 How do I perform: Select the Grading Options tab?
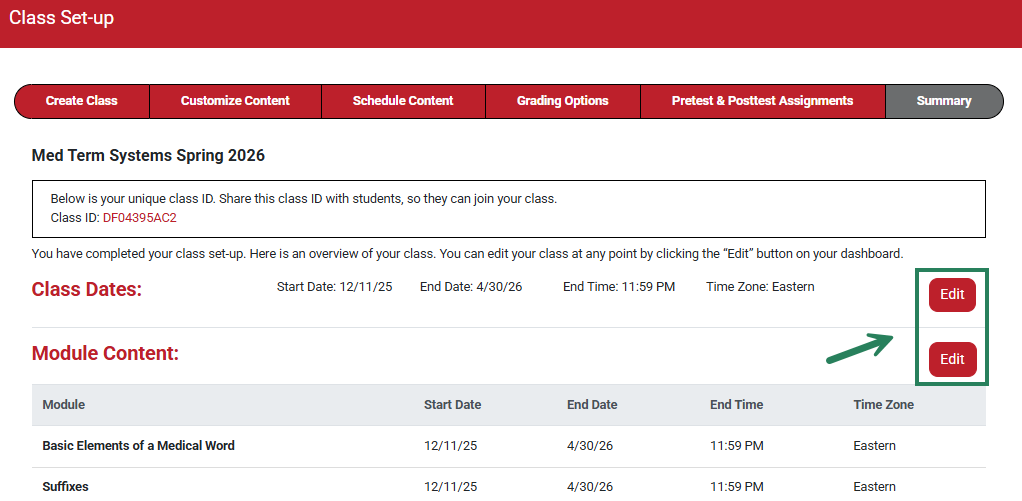click(x=563, y=101)
